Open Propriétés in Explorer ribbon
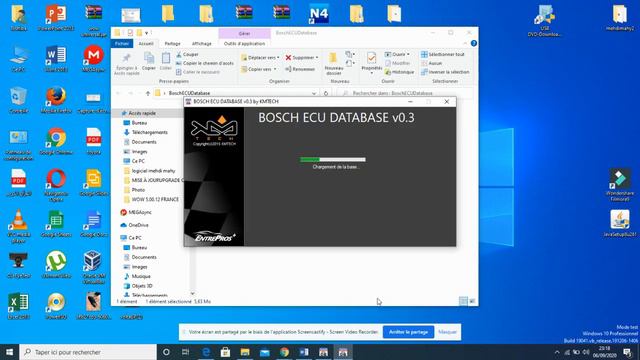 tap(371, 62)
